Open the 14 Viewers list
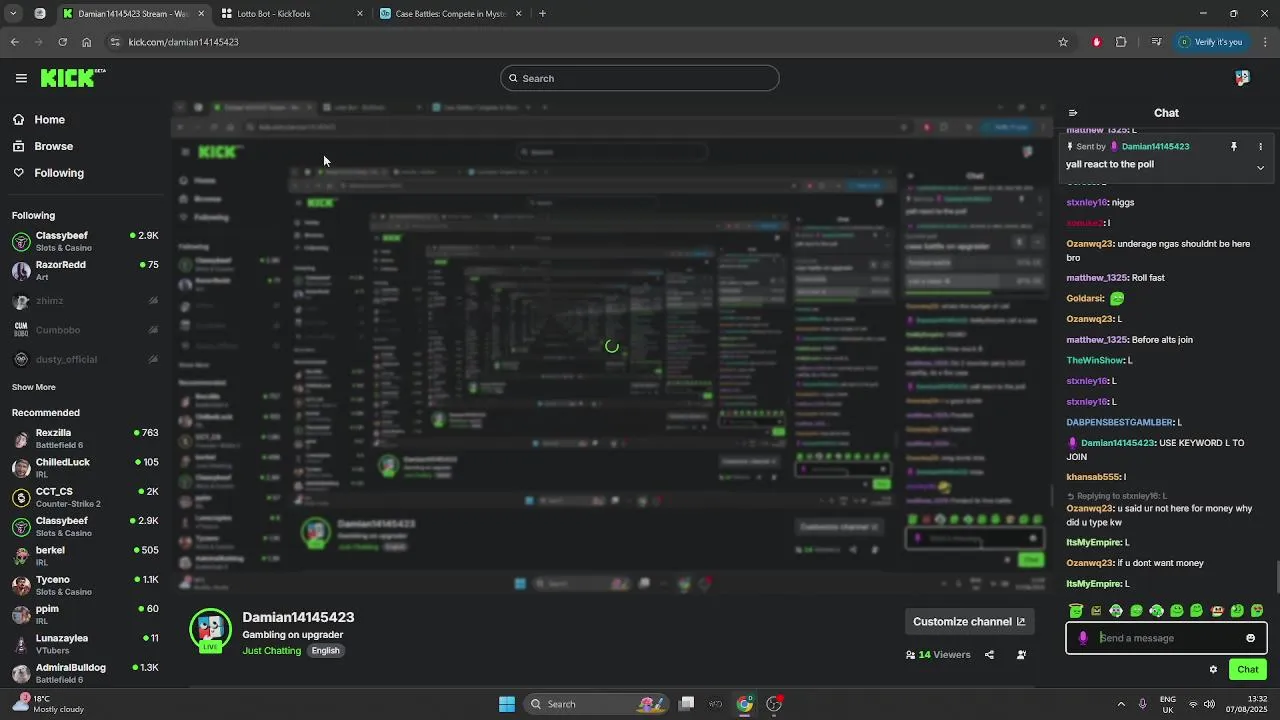 (938, 655)
